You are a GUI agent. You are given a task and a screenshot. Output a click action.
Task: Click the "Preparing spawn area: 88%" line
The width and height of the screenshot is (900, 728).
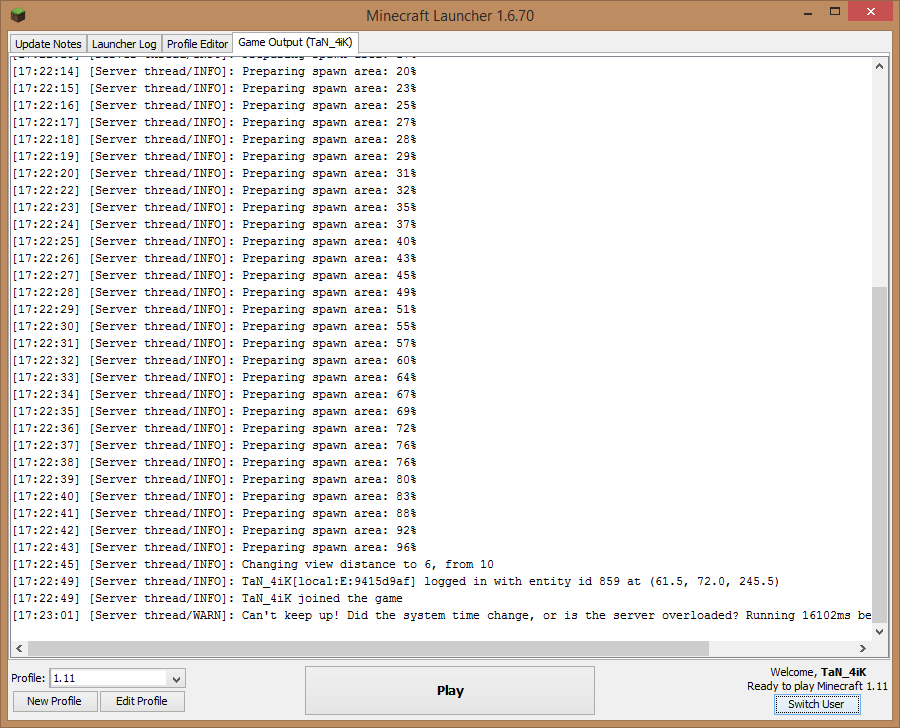[214, 513]
